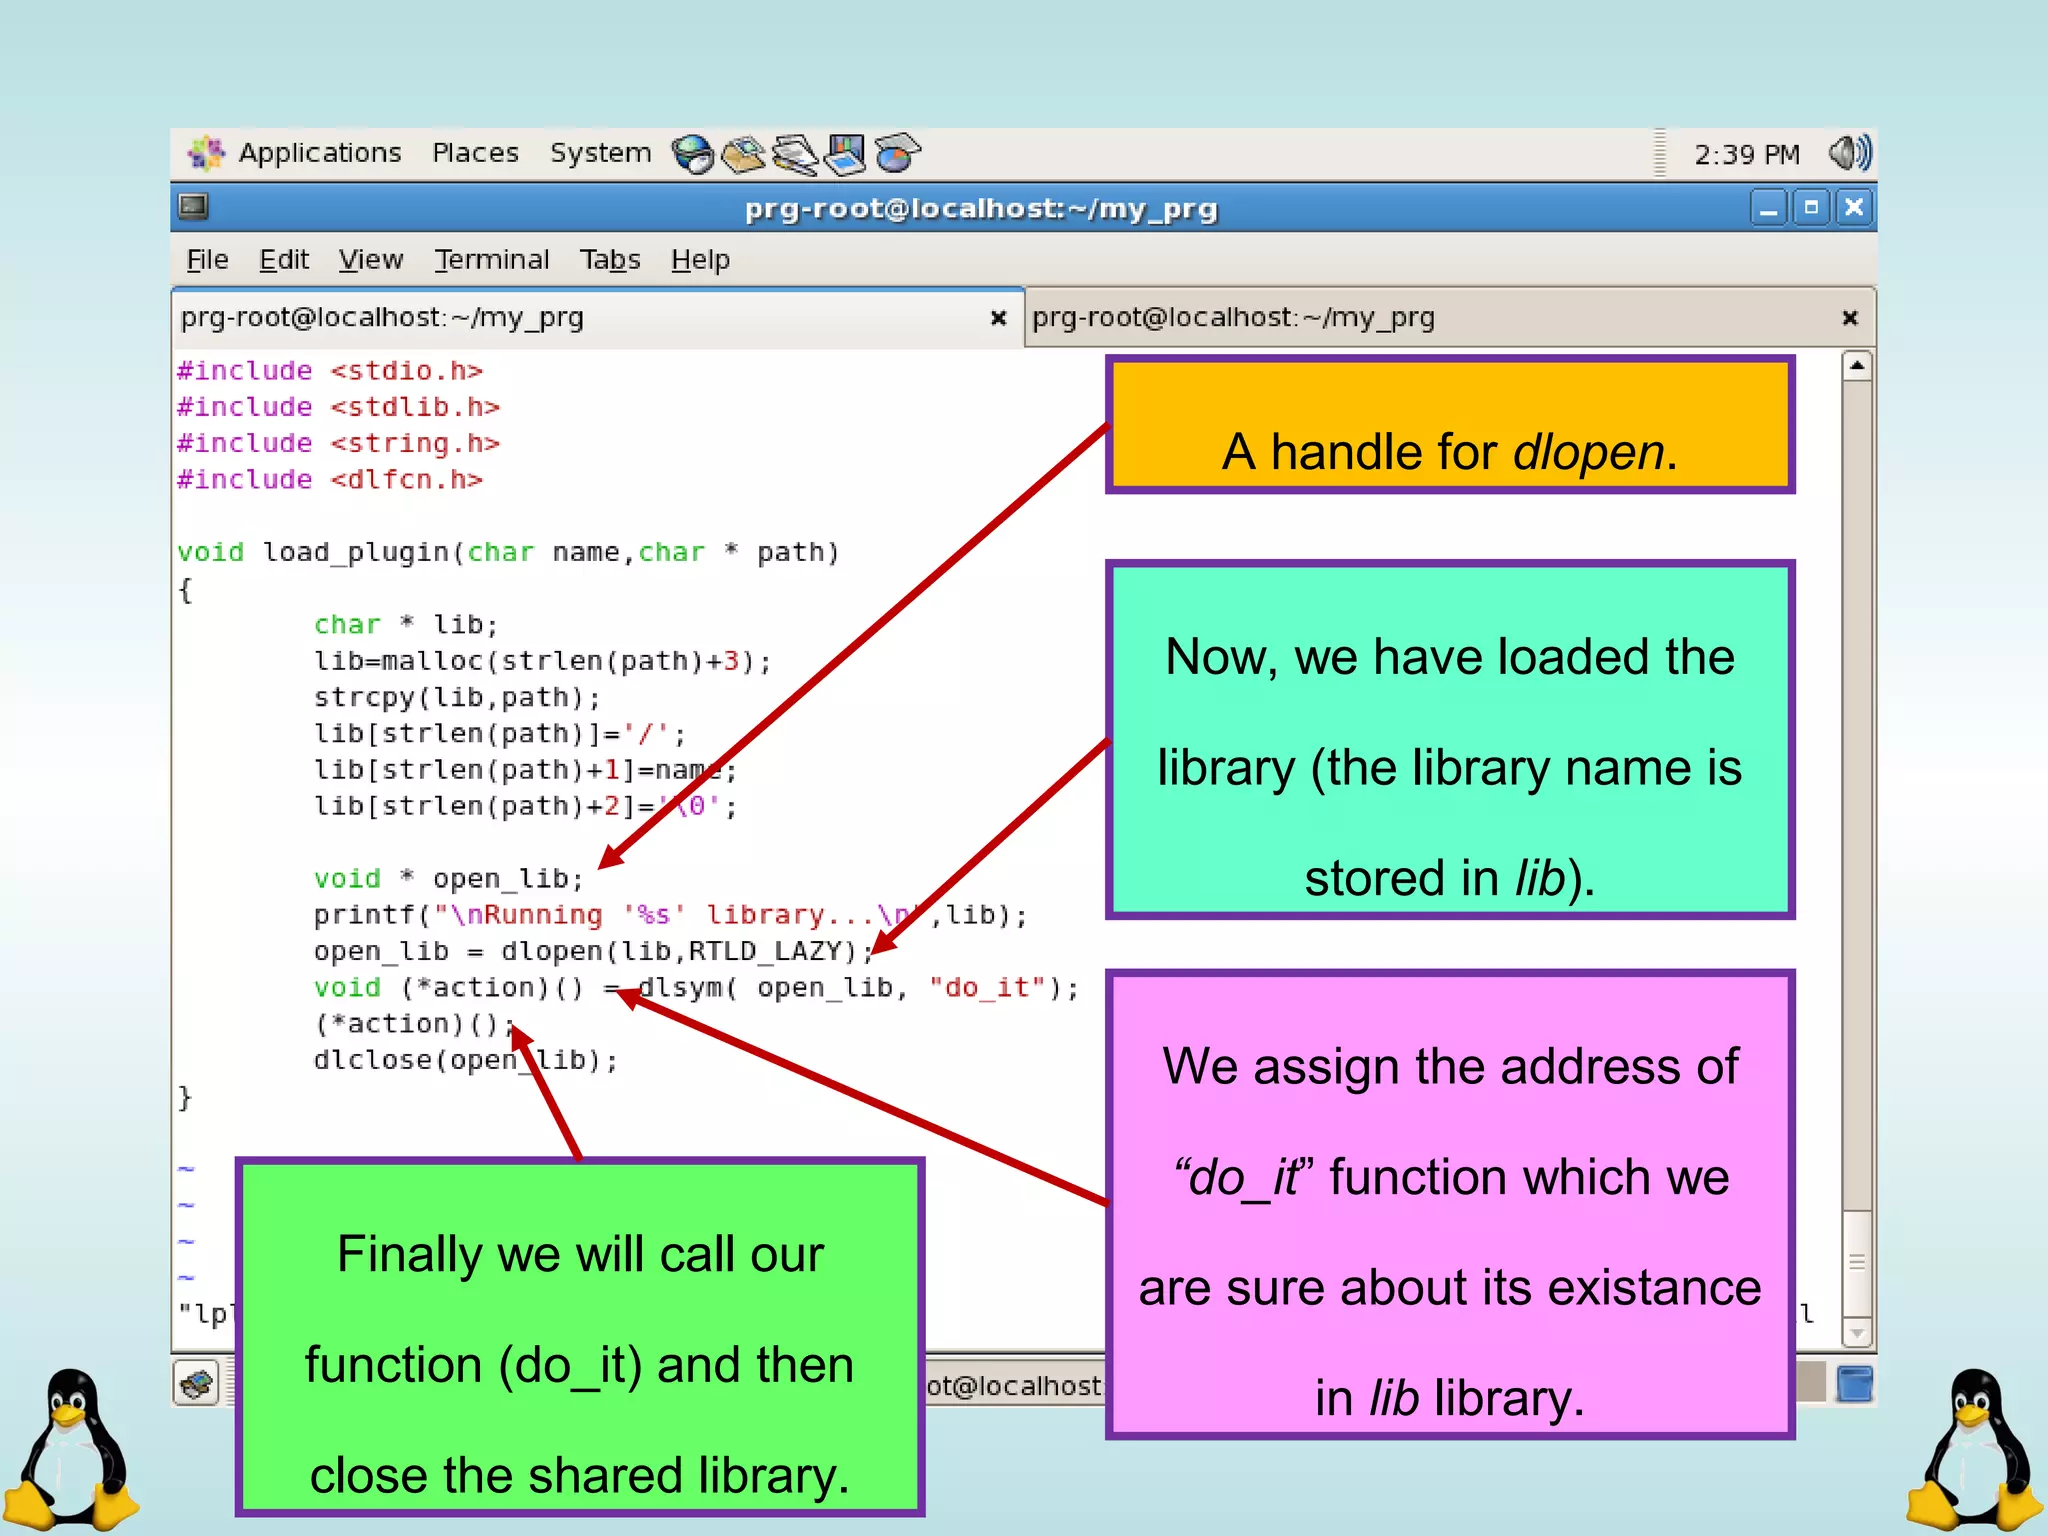Click the document writer launcher icon
The height and width of the screenshot is (1536, 2048).
(795, 154)
